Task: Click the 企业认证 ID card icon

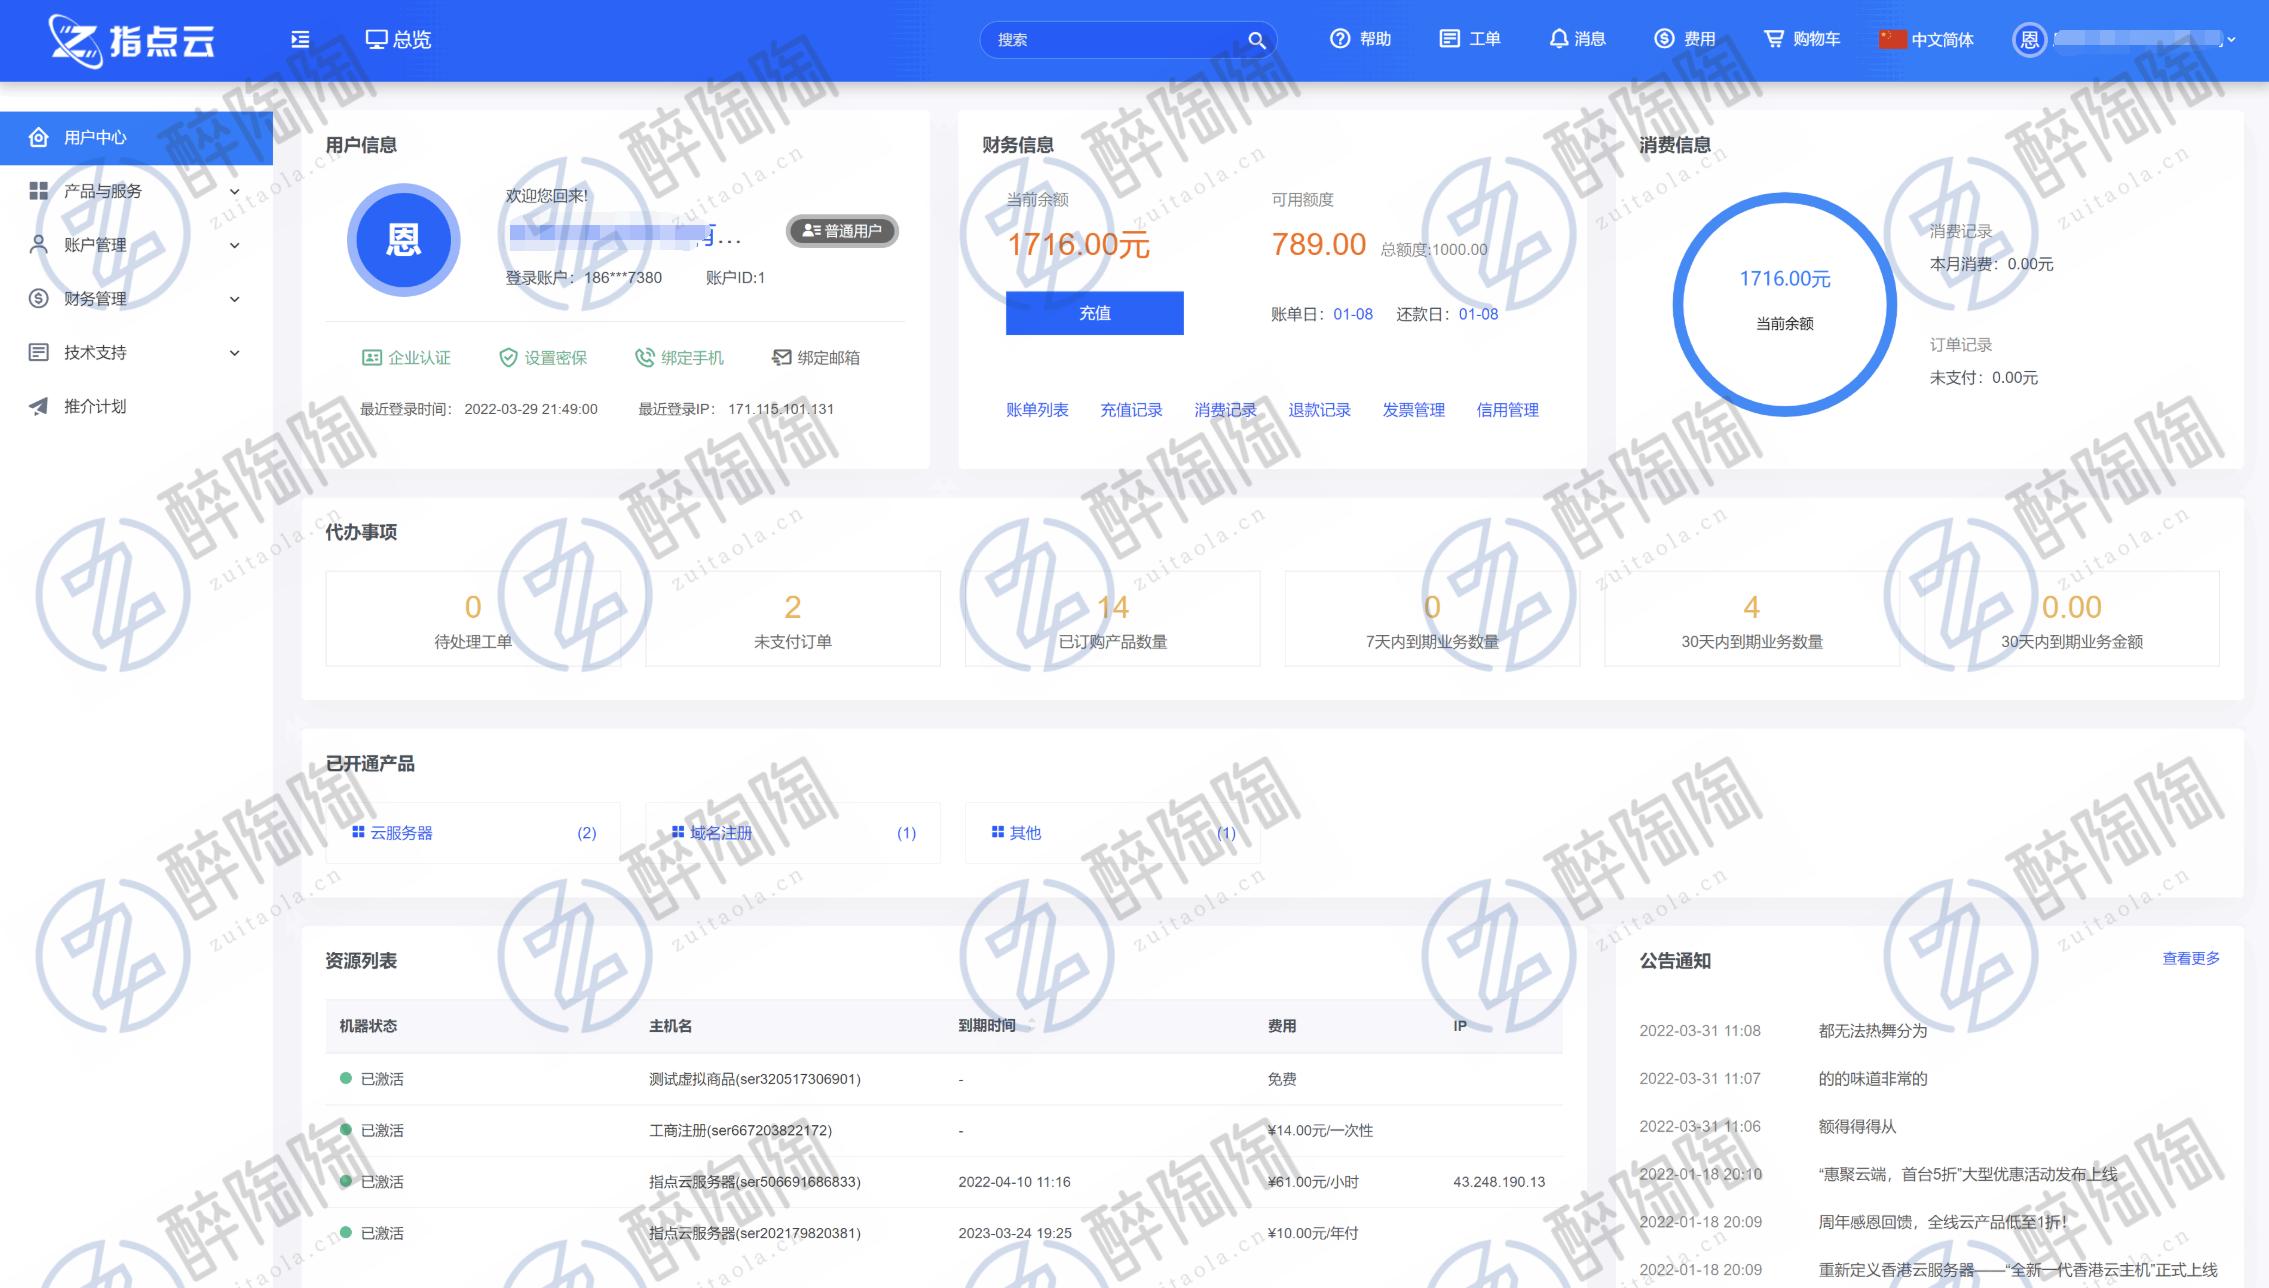Action: 371,358
